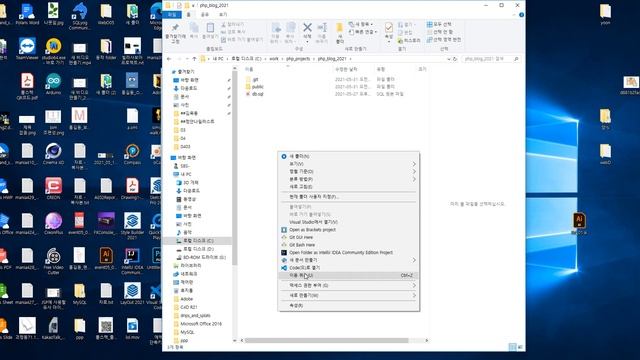Click the Properties checkmark icon in the ribbon
The width and height of the screenshot is (640, 360).
[x=389, y=28]
